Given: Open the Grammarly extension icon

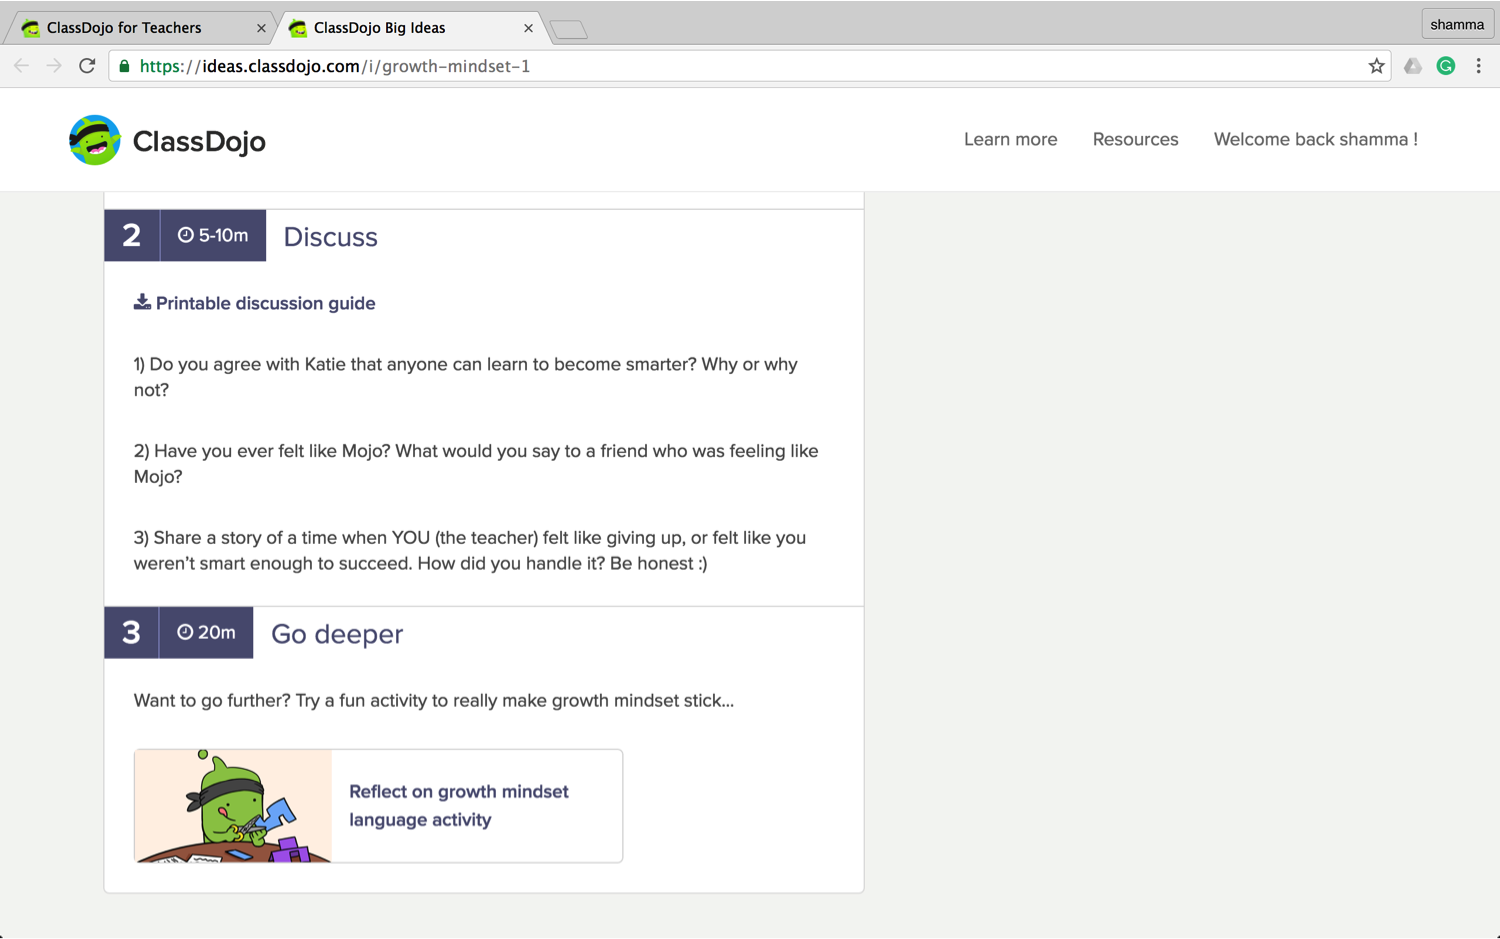Looking at the screenshot, I should click(1445, 66).
